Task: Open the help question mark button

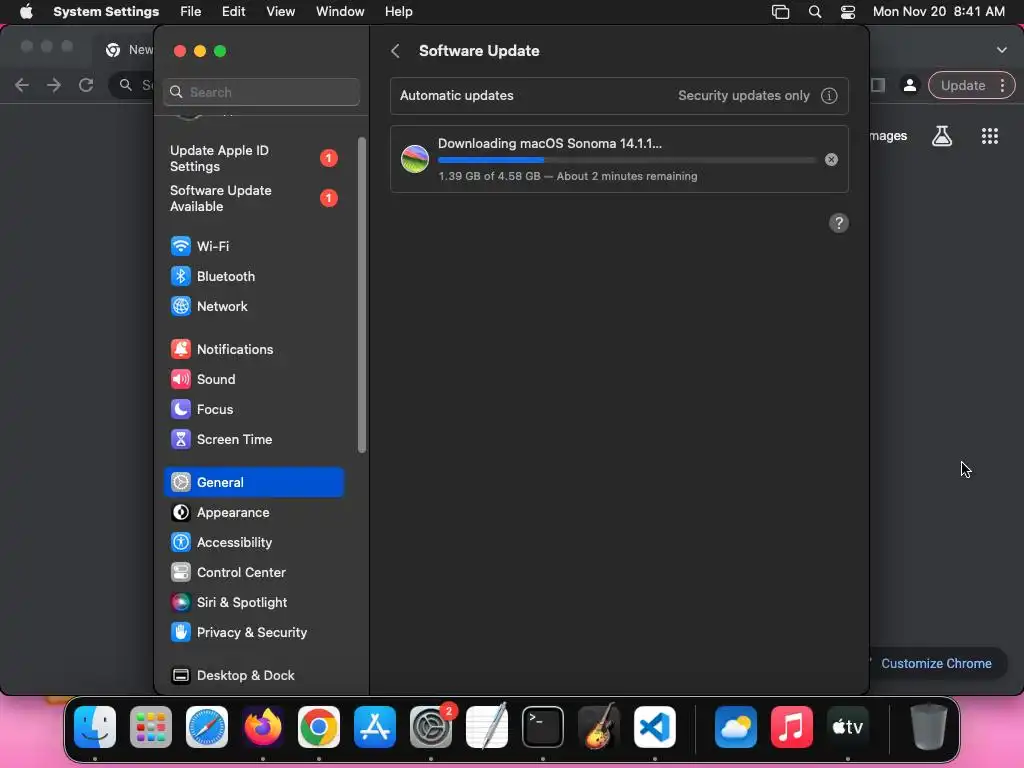Action: 839,223
